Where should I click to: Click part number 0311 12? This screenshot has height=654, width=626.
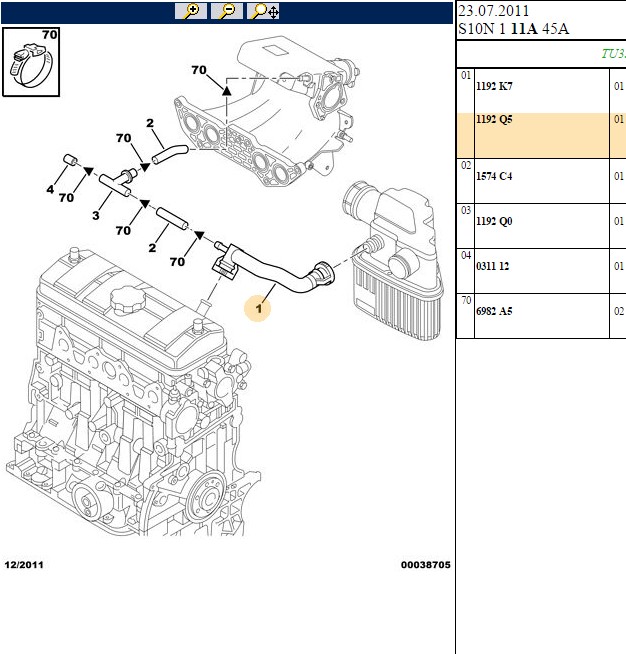tap(493, 266)
